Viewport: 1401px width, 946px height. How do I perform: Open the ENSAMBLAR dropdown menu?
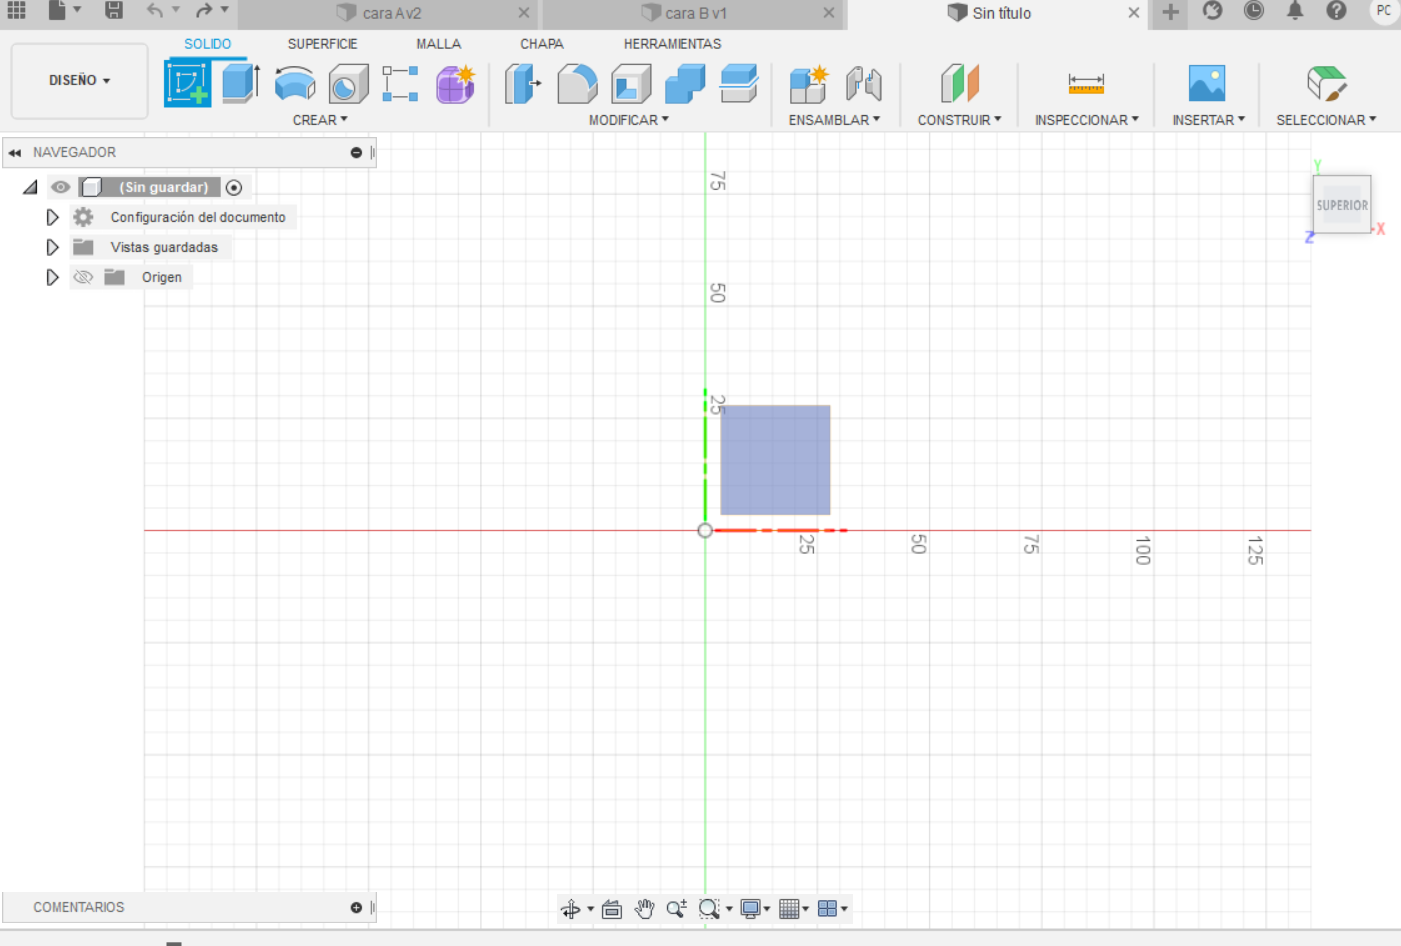834,120
